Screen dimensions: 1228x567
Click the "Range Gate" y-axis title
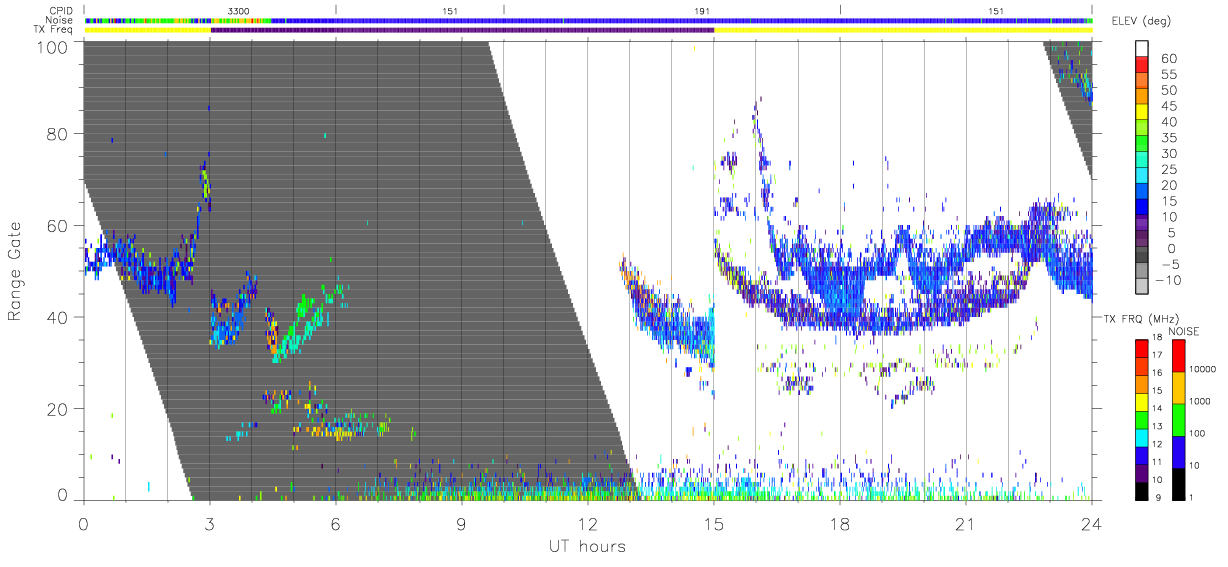(x=16, y=270)
